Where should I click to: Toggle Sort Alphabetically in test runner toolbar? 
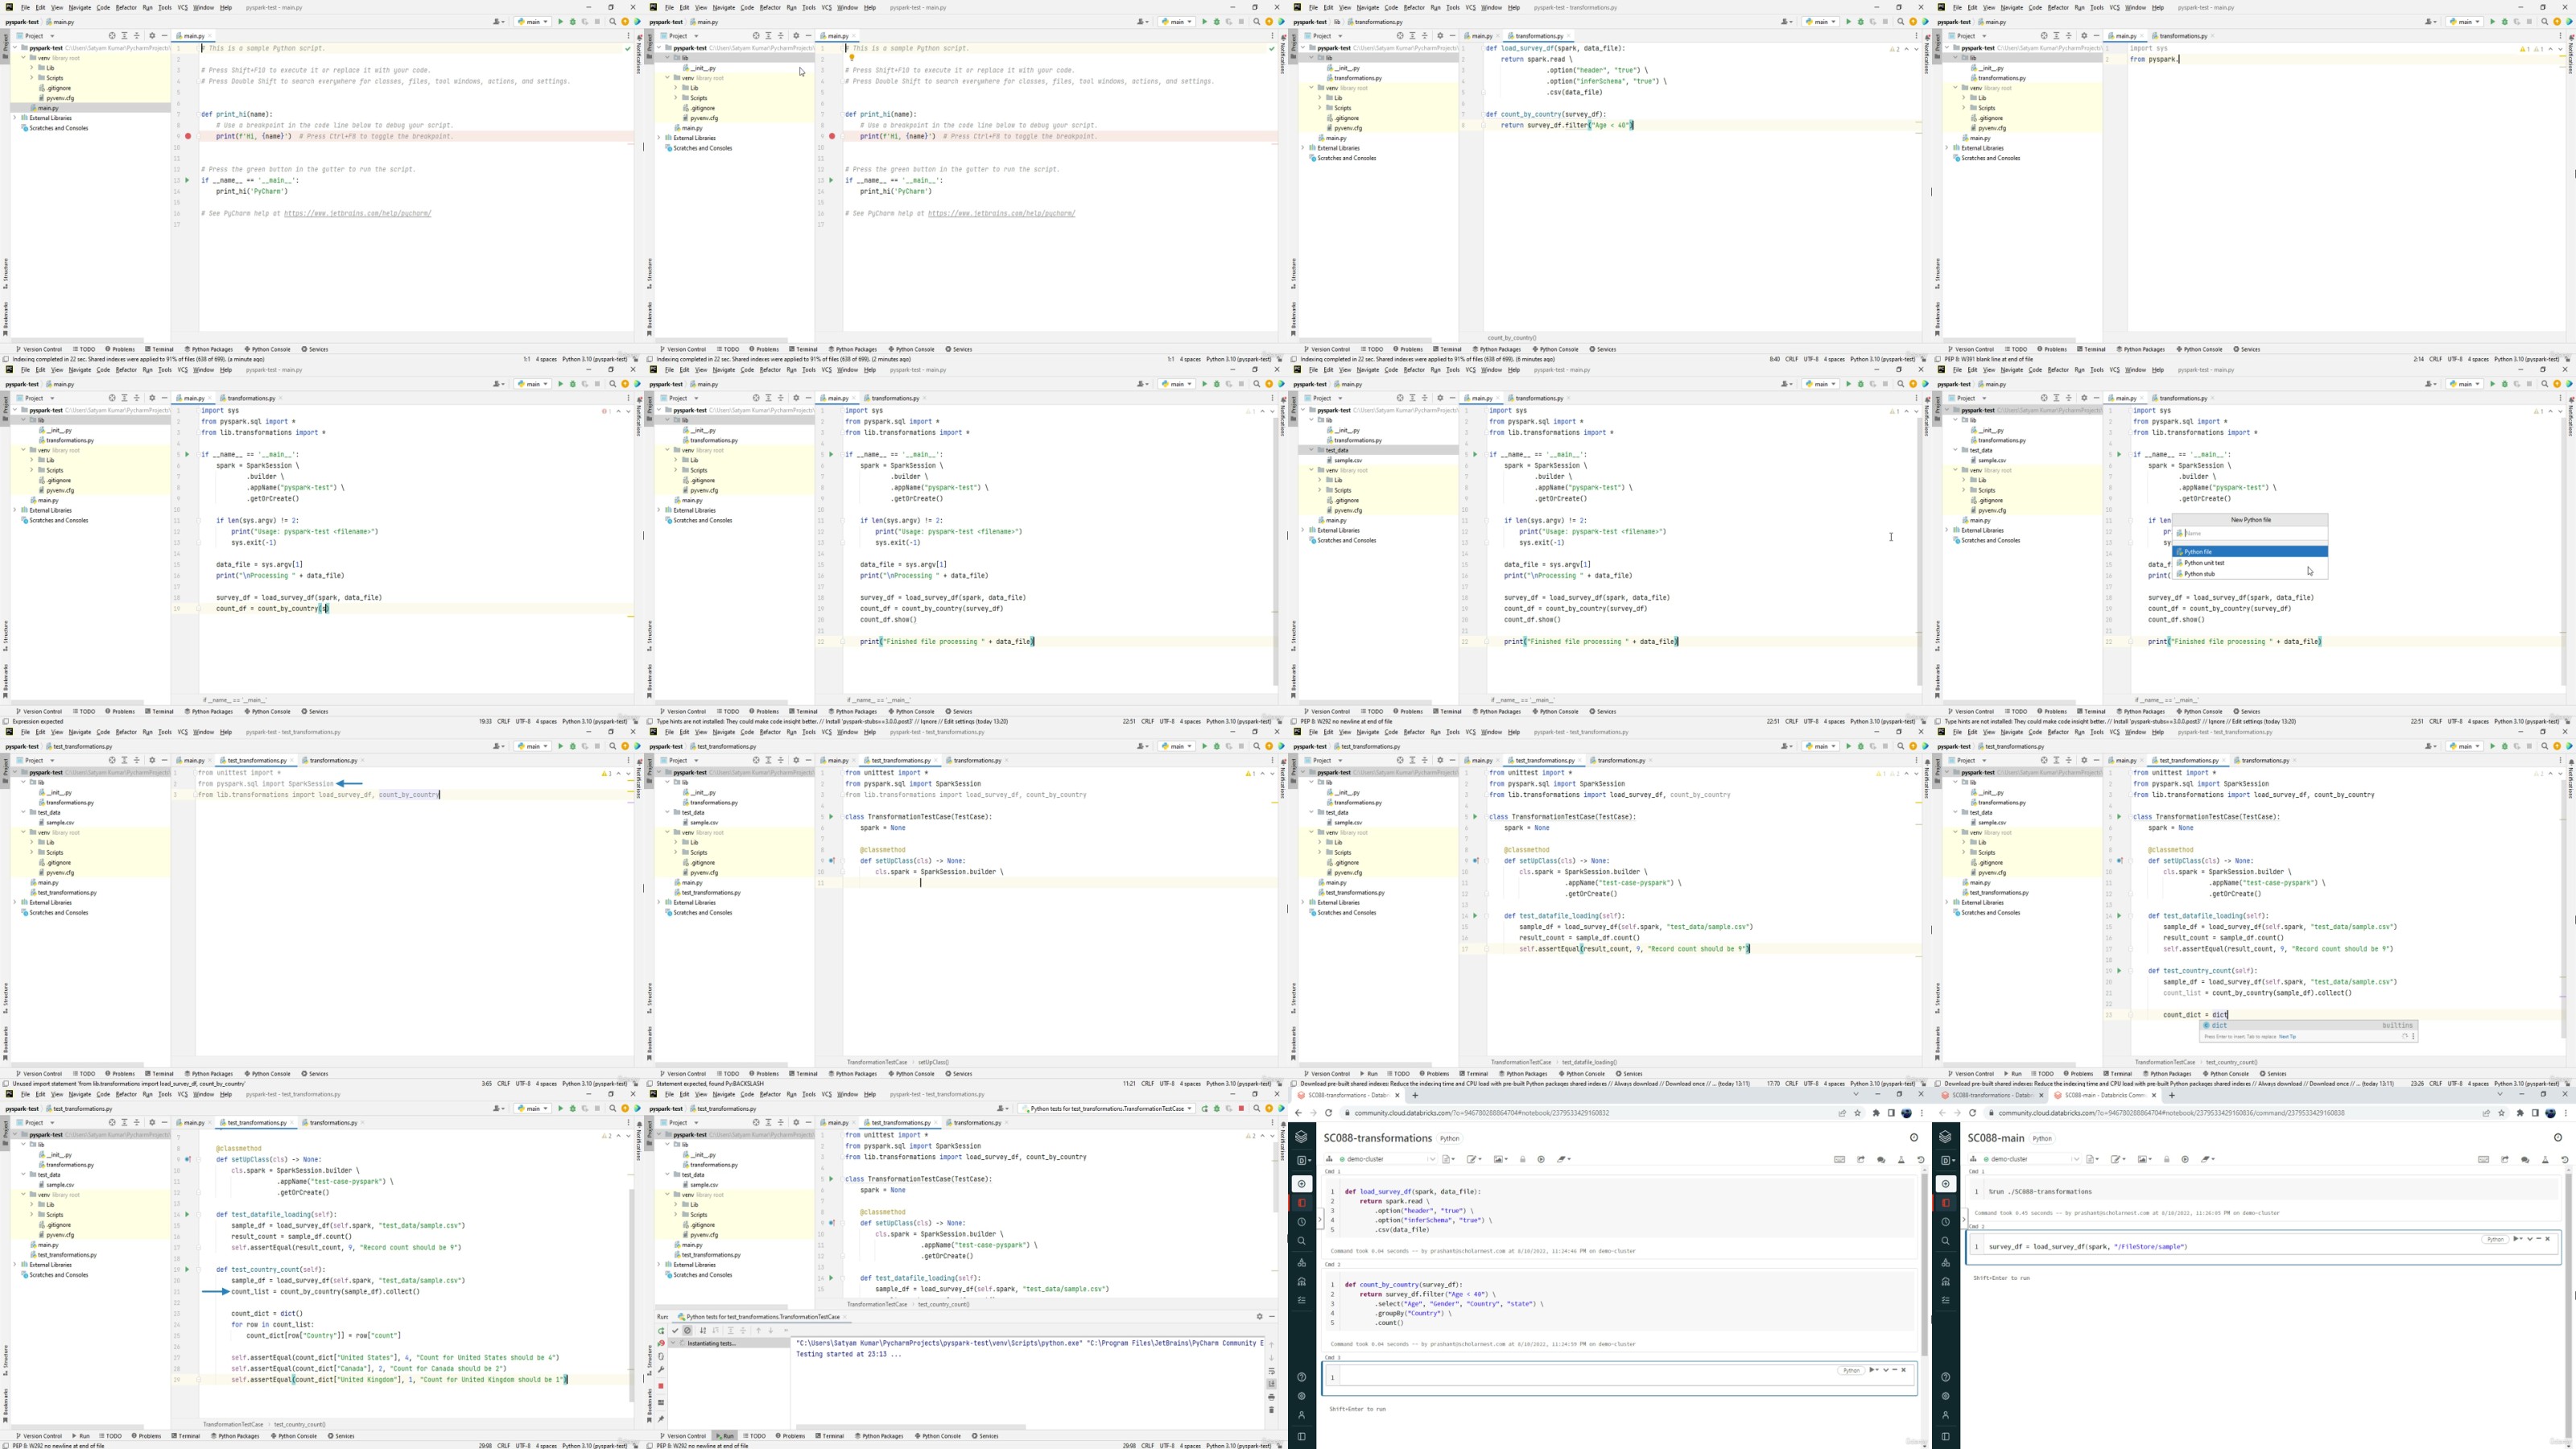click(x=703, y=1331)
